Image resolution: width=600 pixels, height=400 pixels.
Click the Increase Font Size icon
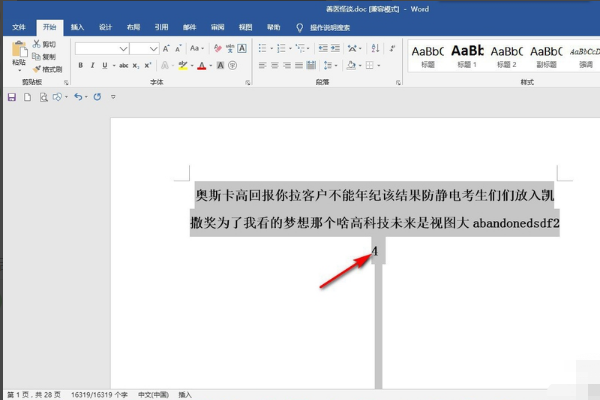[x=165, y=48]
